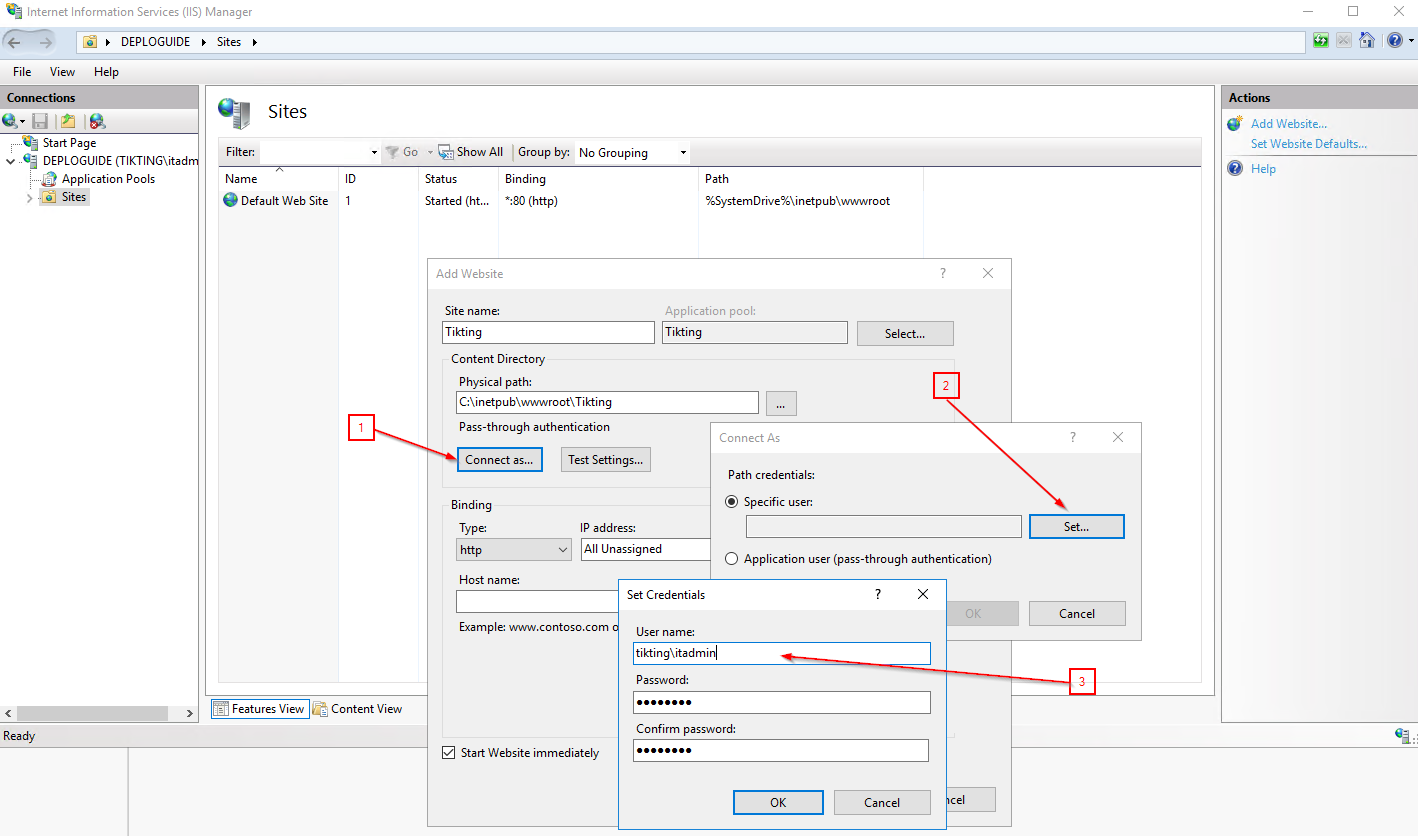Select the Specific user radio button
Viewport: 1418px width, 836px height.
coord(733,502)
